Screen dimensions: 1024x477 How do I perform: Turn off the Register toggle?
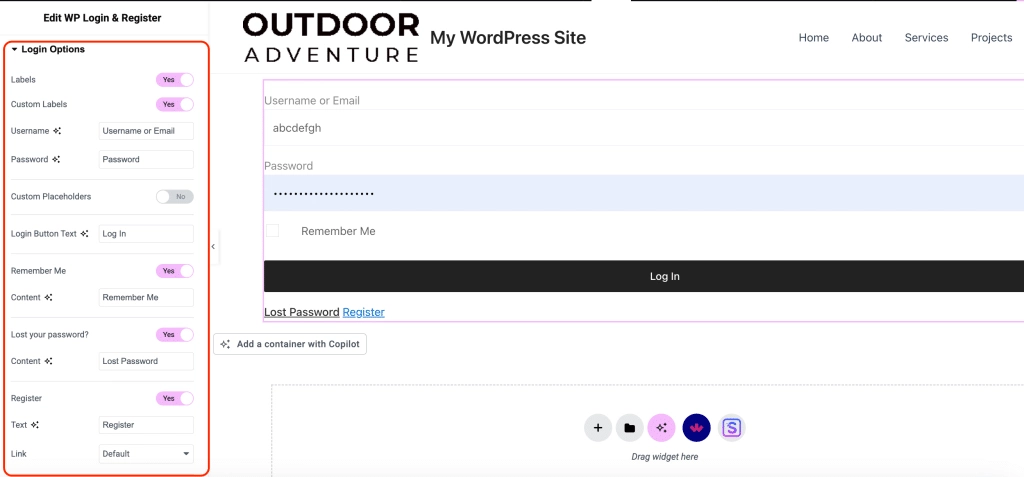pyautogui.click(x=174, y=398)
